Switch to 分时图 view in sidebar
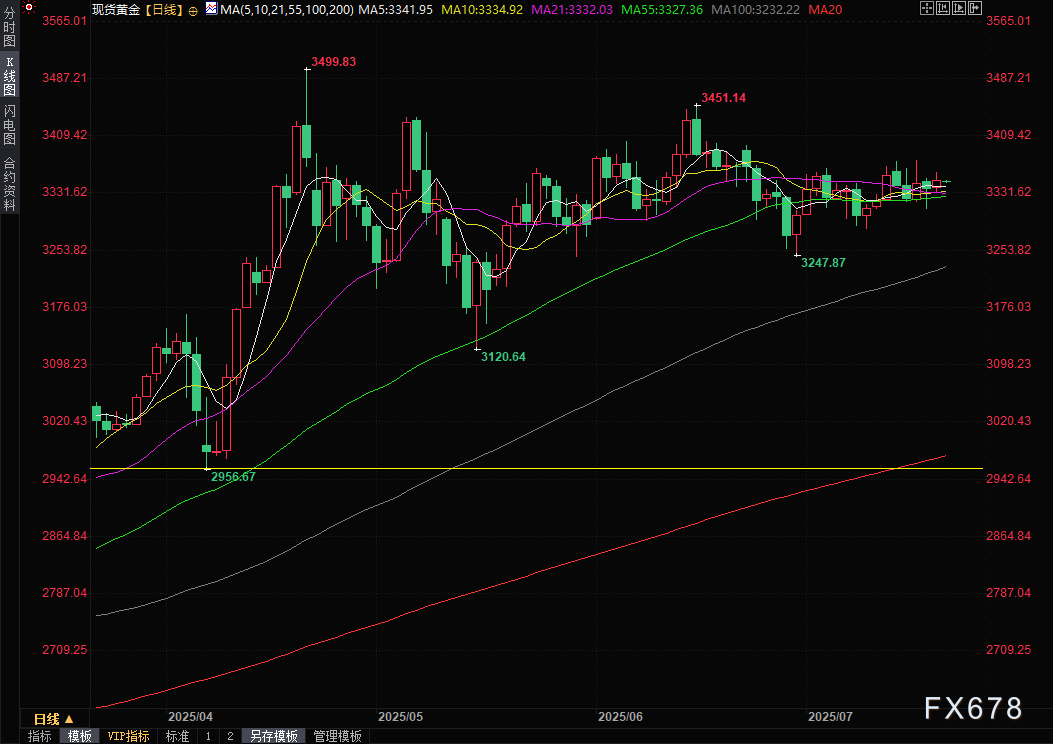1053x744 pixels. pyautogui.click(x=9, y=27)
